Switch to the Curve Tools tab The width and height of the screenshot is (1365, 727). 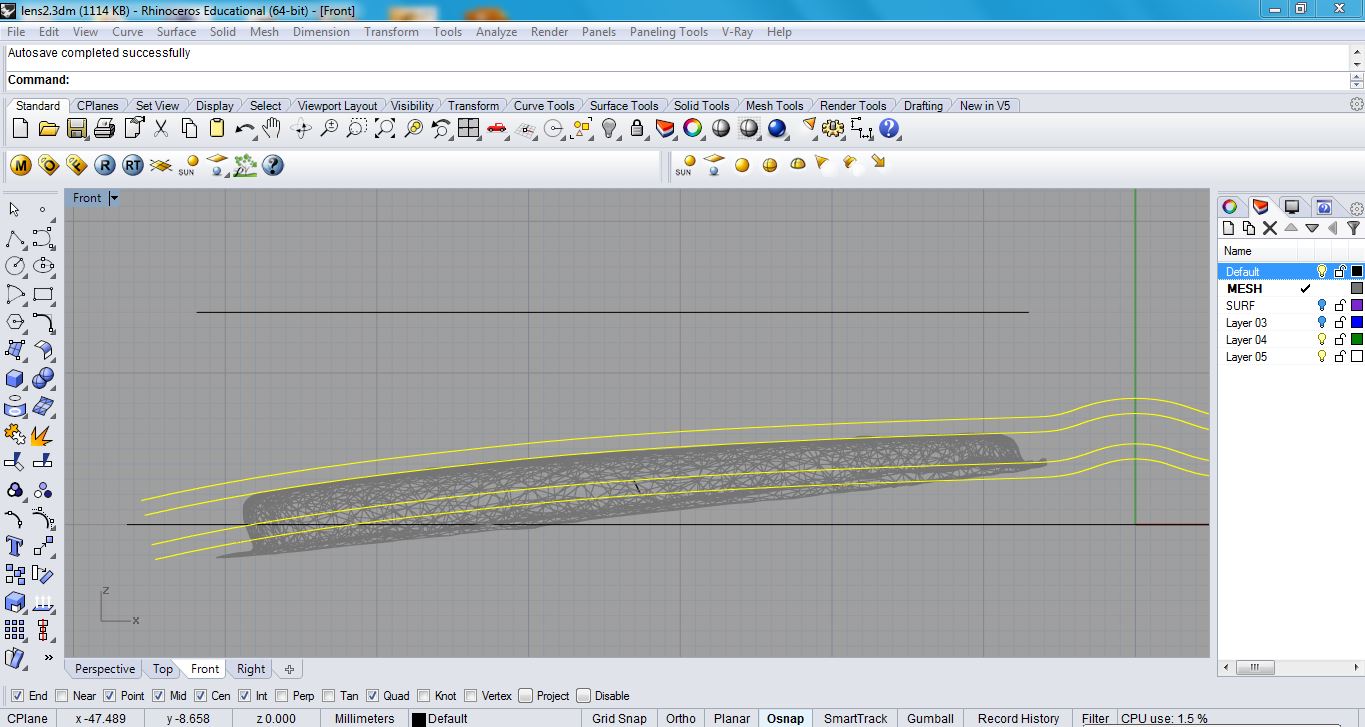(544, 106)
